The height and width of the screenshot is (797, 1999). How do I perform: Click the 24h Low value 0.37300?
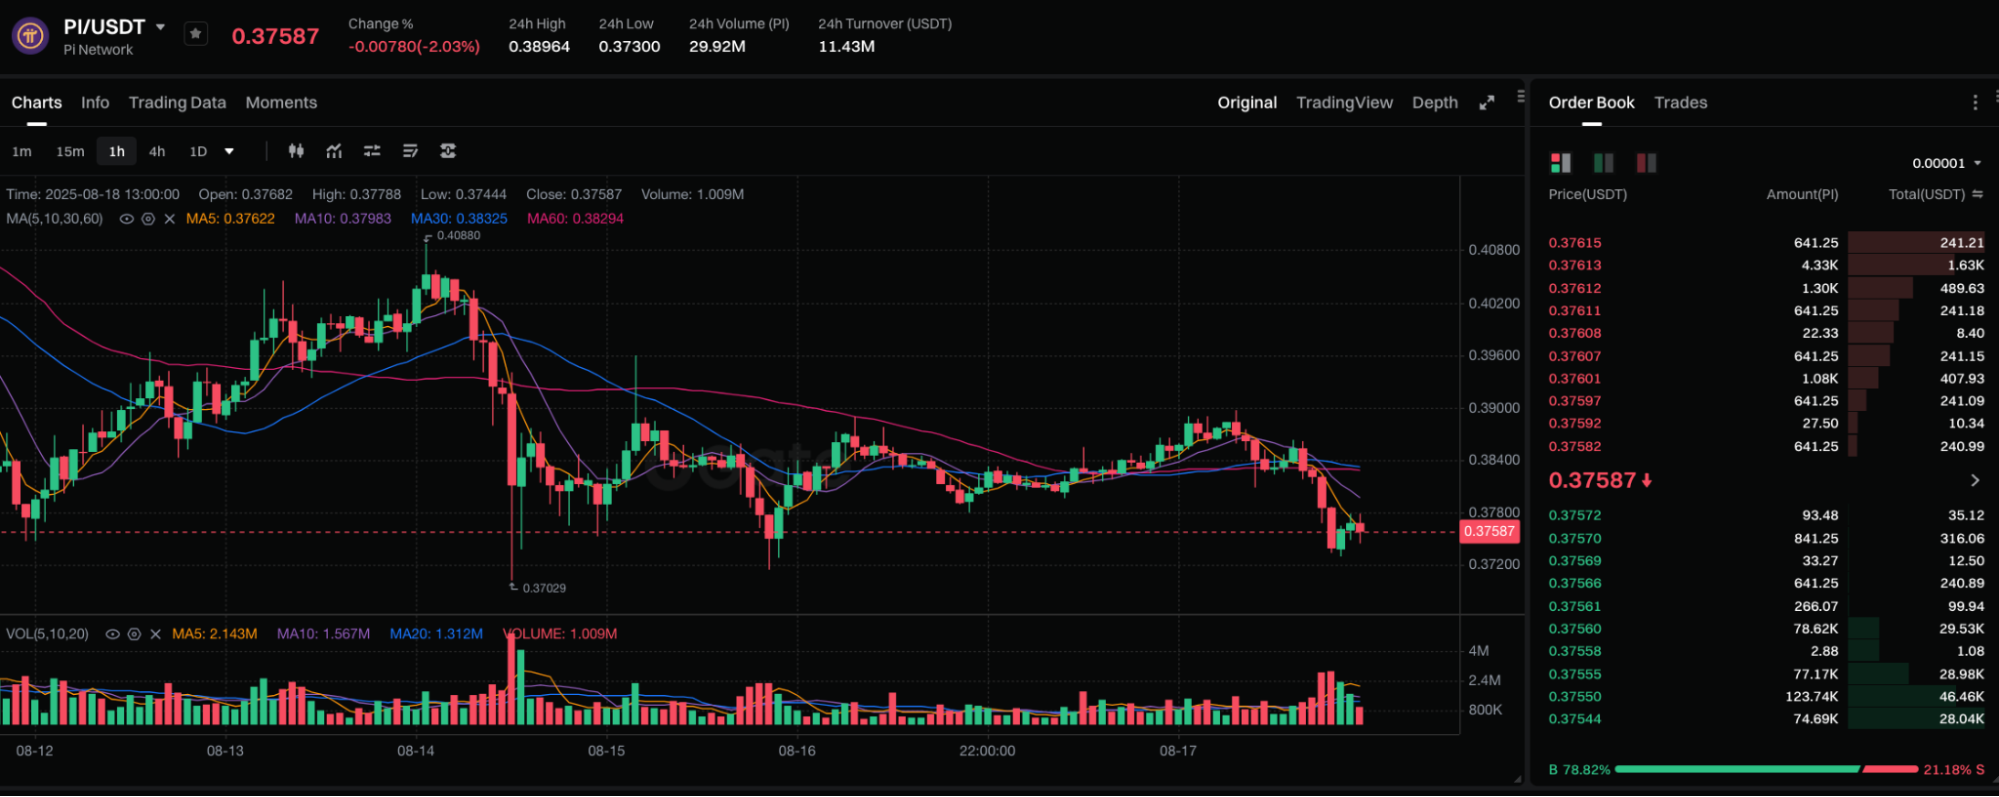[x=629, y=46]
